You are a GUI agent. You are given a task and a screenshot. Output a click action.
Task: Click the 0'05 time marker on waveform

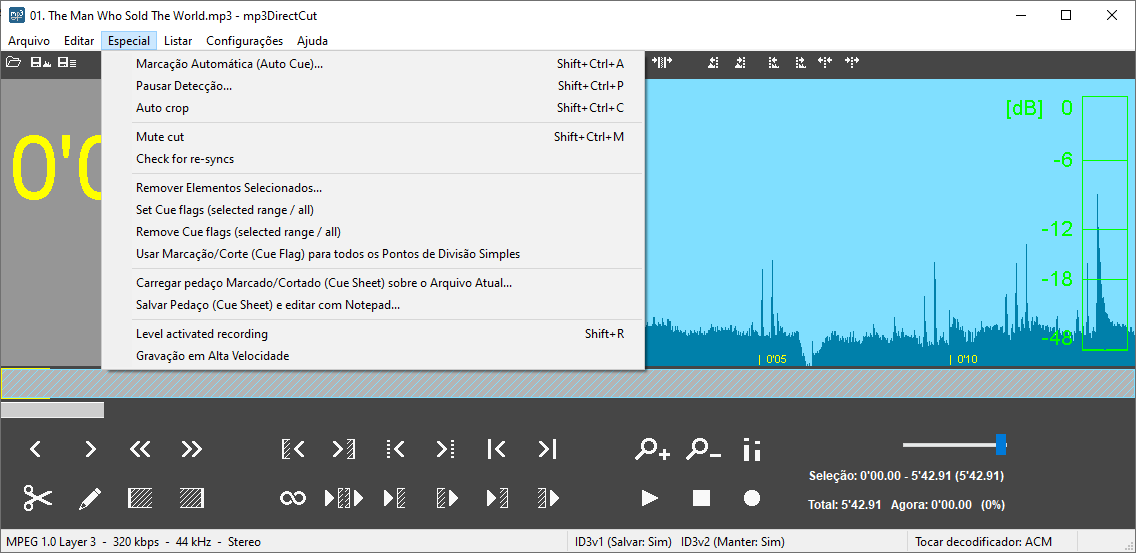click(772, 359)
